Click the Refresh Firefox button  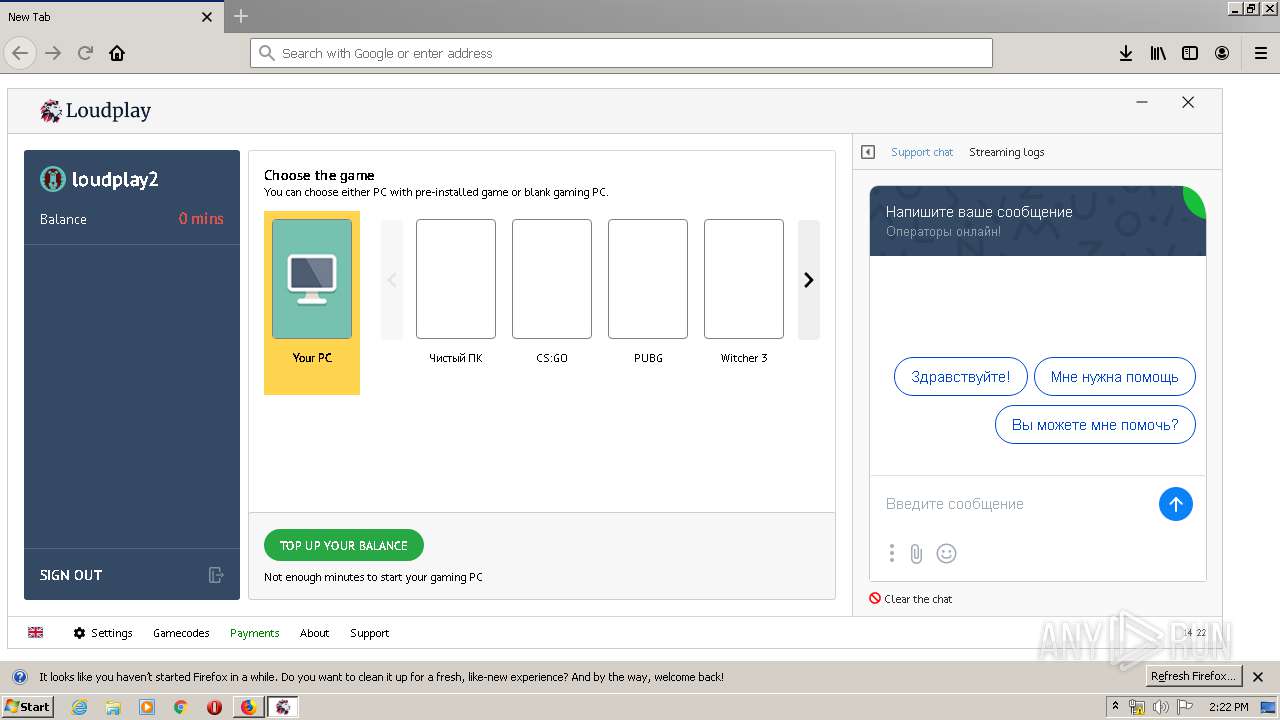1193,676
